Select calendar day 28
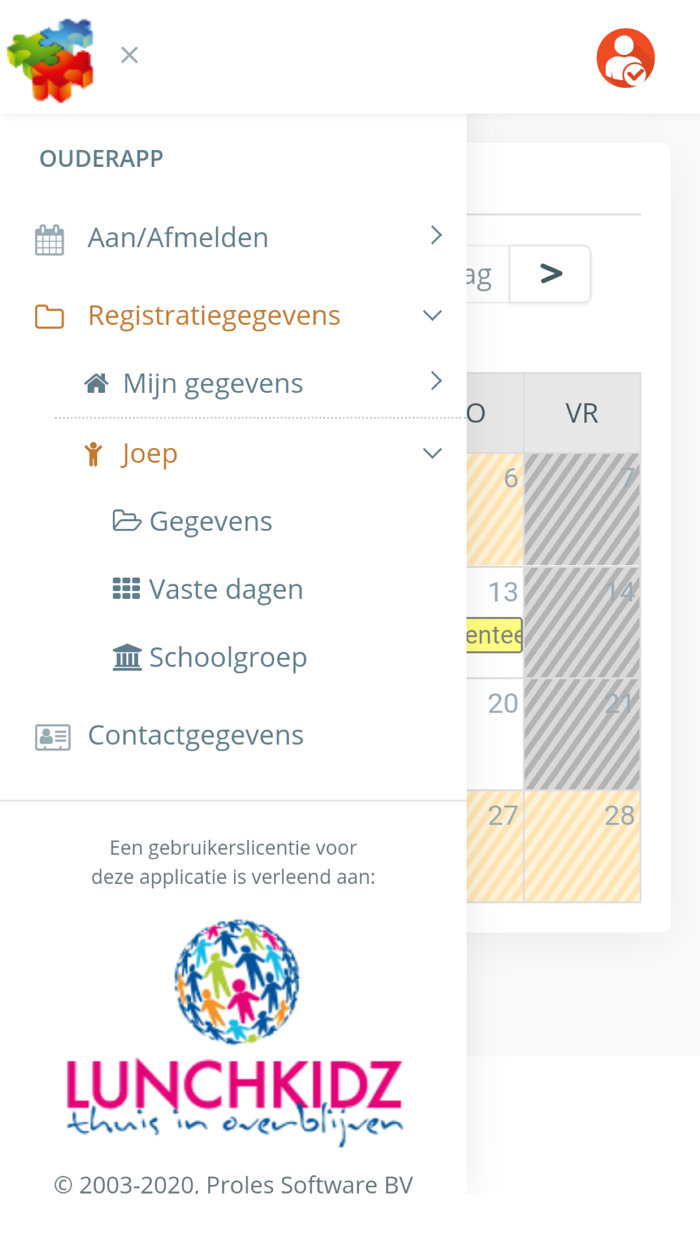The height and width of the screenshot is (1244, 700). (x=582, y=846)
